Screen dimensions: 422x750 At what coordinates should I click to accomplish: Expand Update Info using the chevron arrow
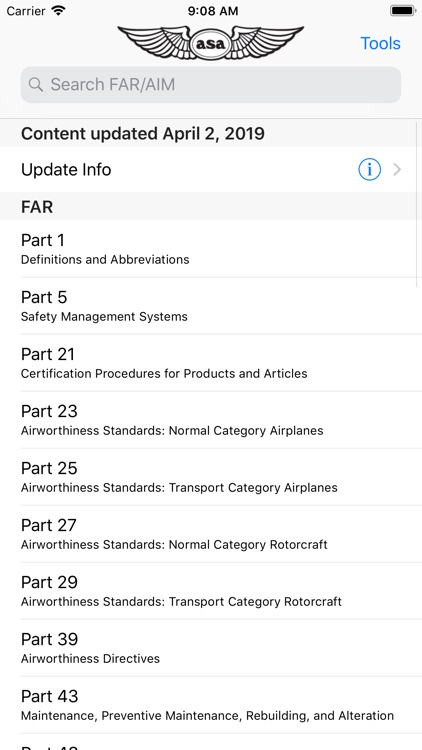397,169
